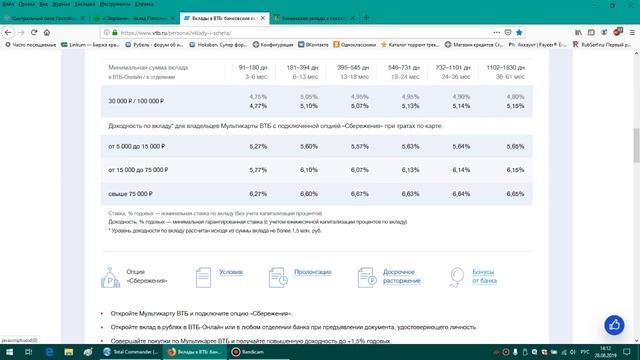This screenshot has width=640, height=360.
Task: Close the active VTB tab
Action: [x=263, y=18]
